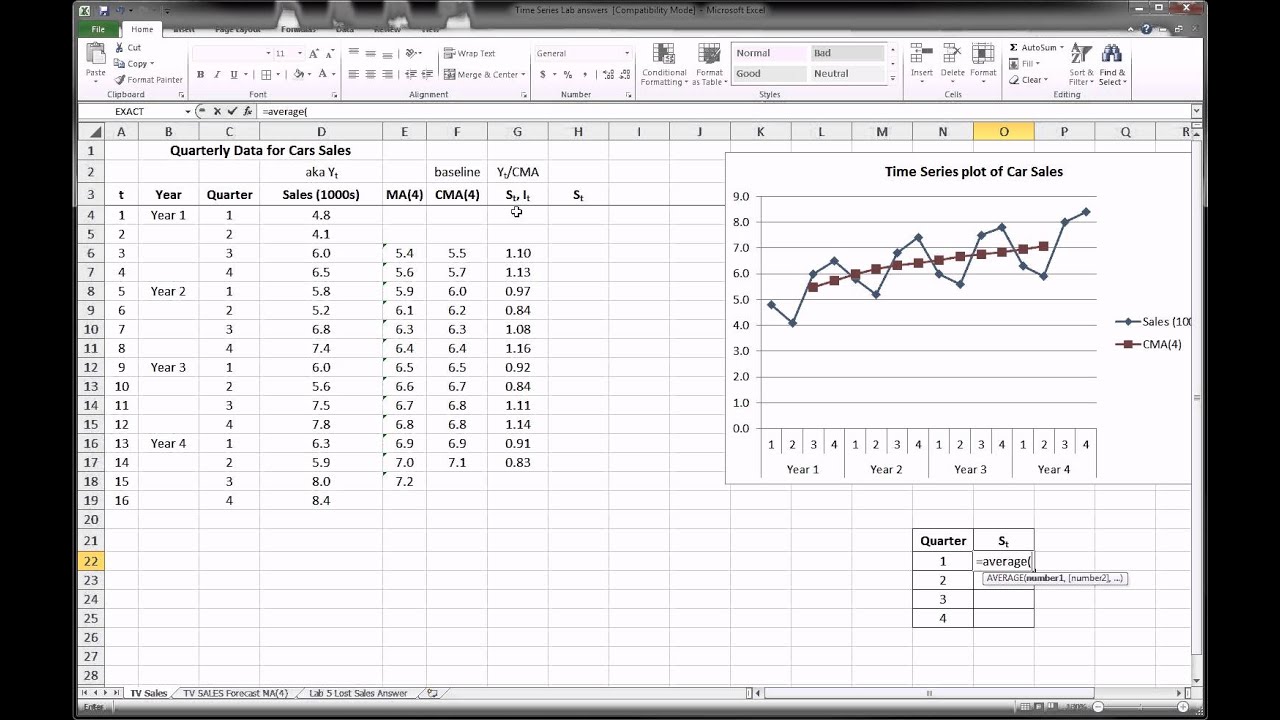Viewport: 1280px width, 720px height.
Task: Select the Home ribbon tab
Action: 142,29
